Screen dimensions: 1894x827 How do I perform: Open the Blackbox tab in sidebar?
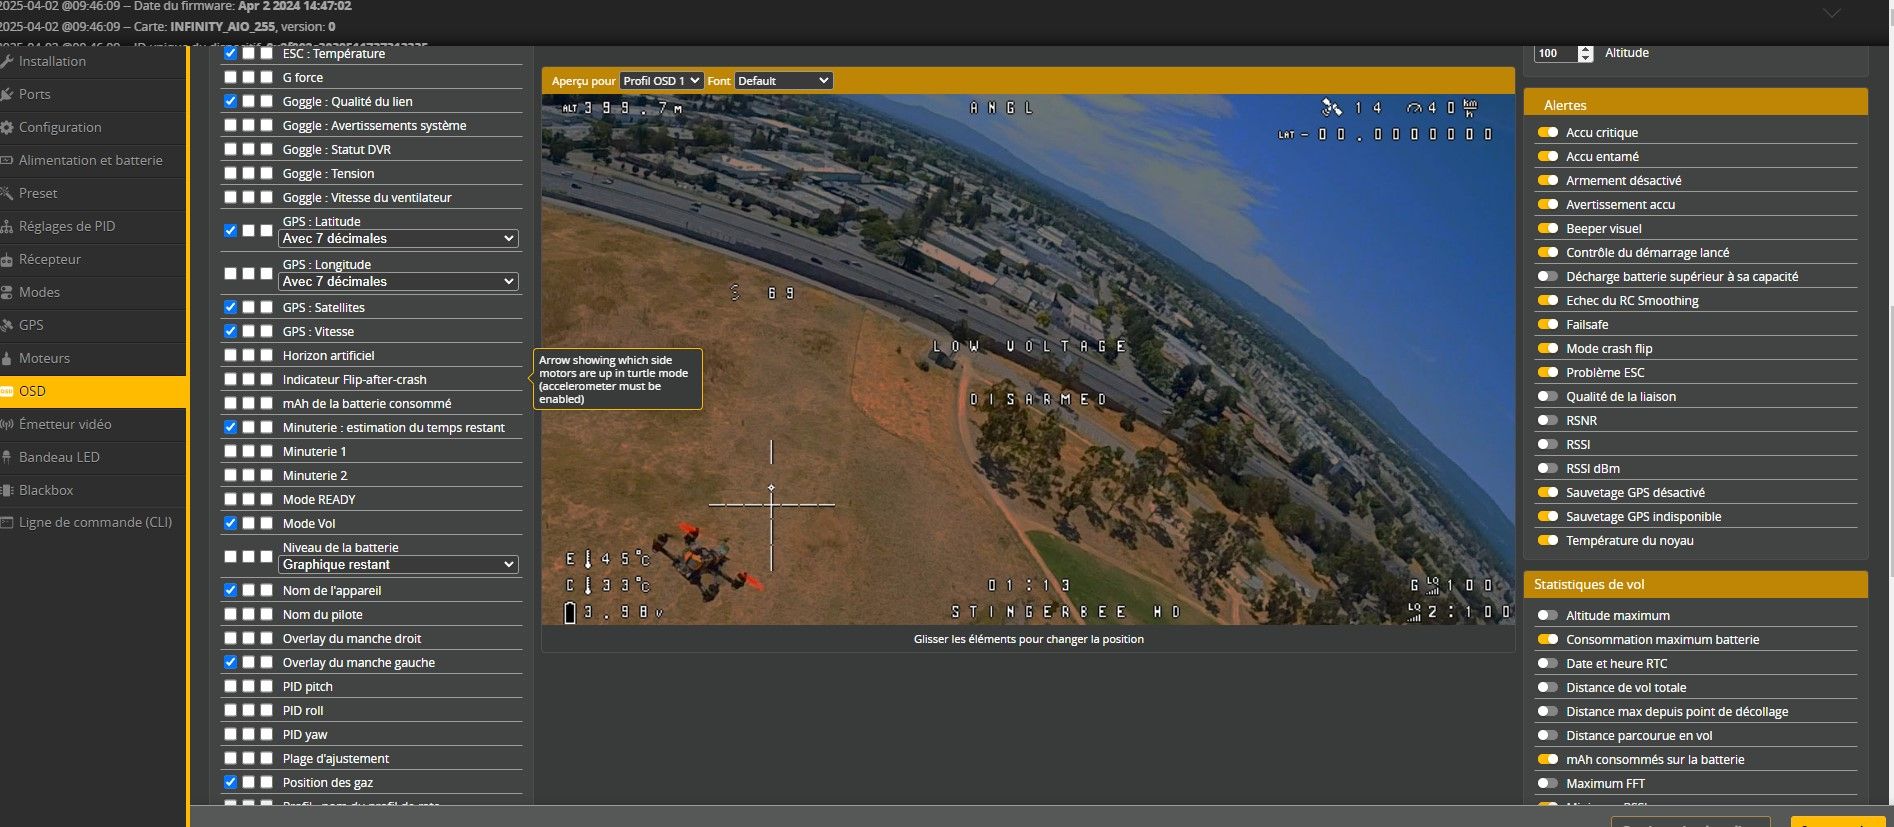point(46,490)
